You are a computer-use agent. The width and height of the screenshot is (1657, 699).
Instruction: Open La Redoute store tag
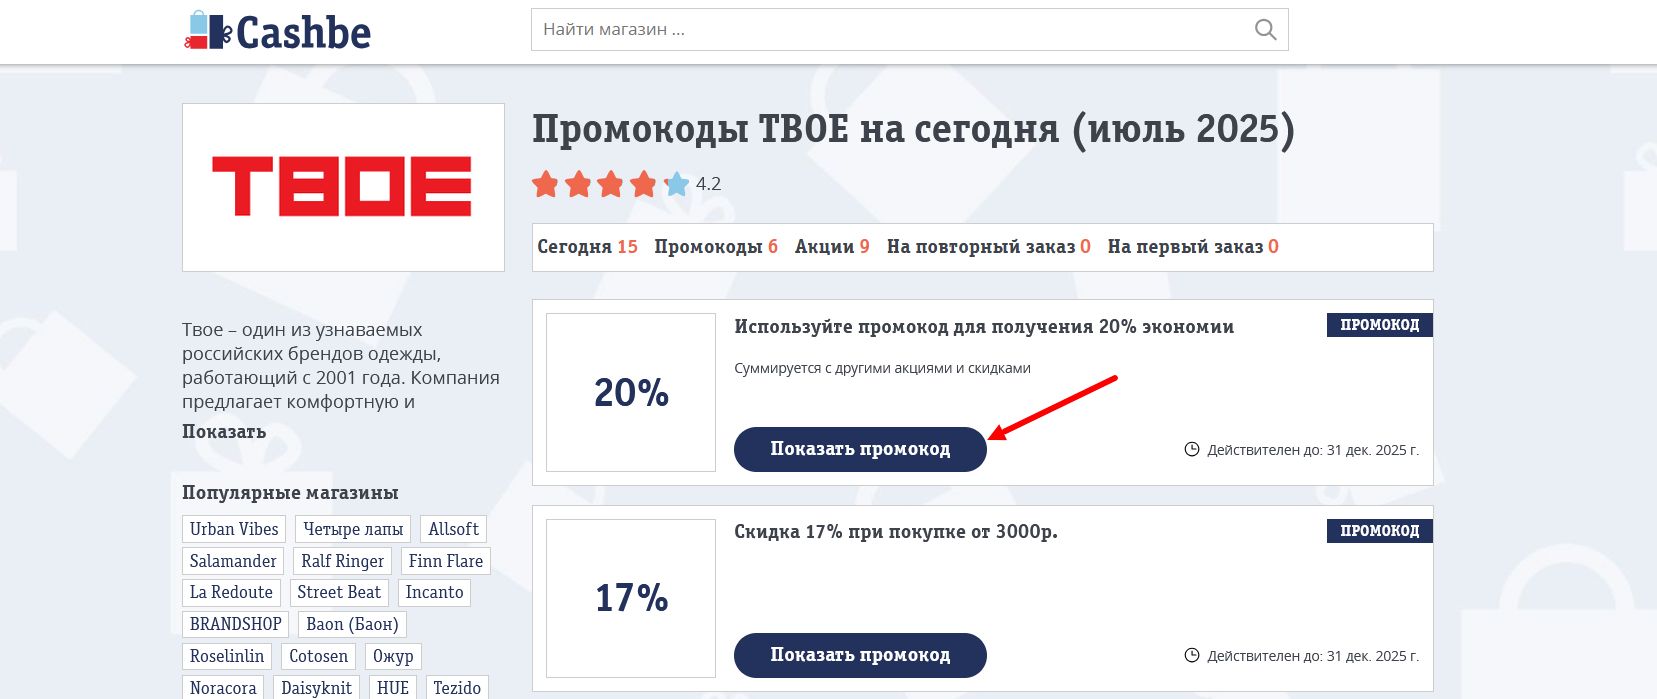[x=231, y=592]
